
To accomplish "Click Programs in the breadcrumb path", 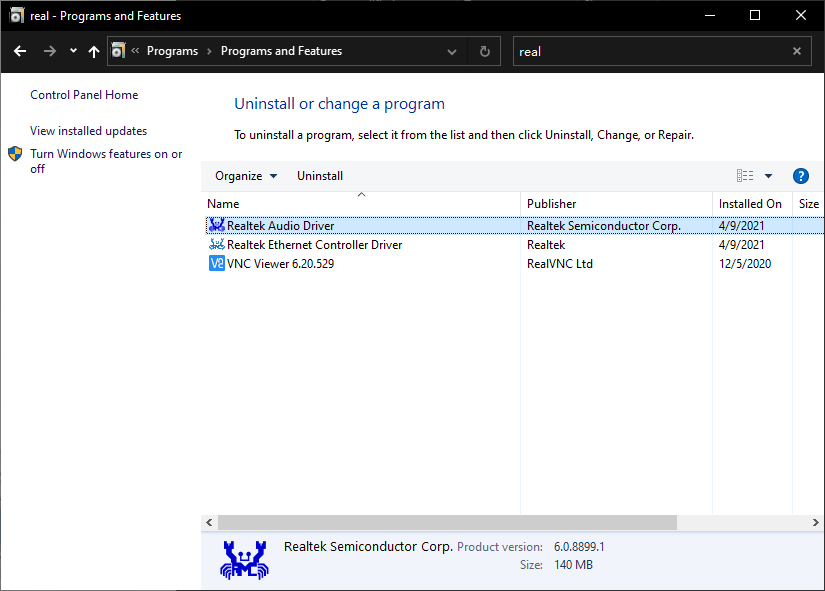I will click(x=172, y=51).
